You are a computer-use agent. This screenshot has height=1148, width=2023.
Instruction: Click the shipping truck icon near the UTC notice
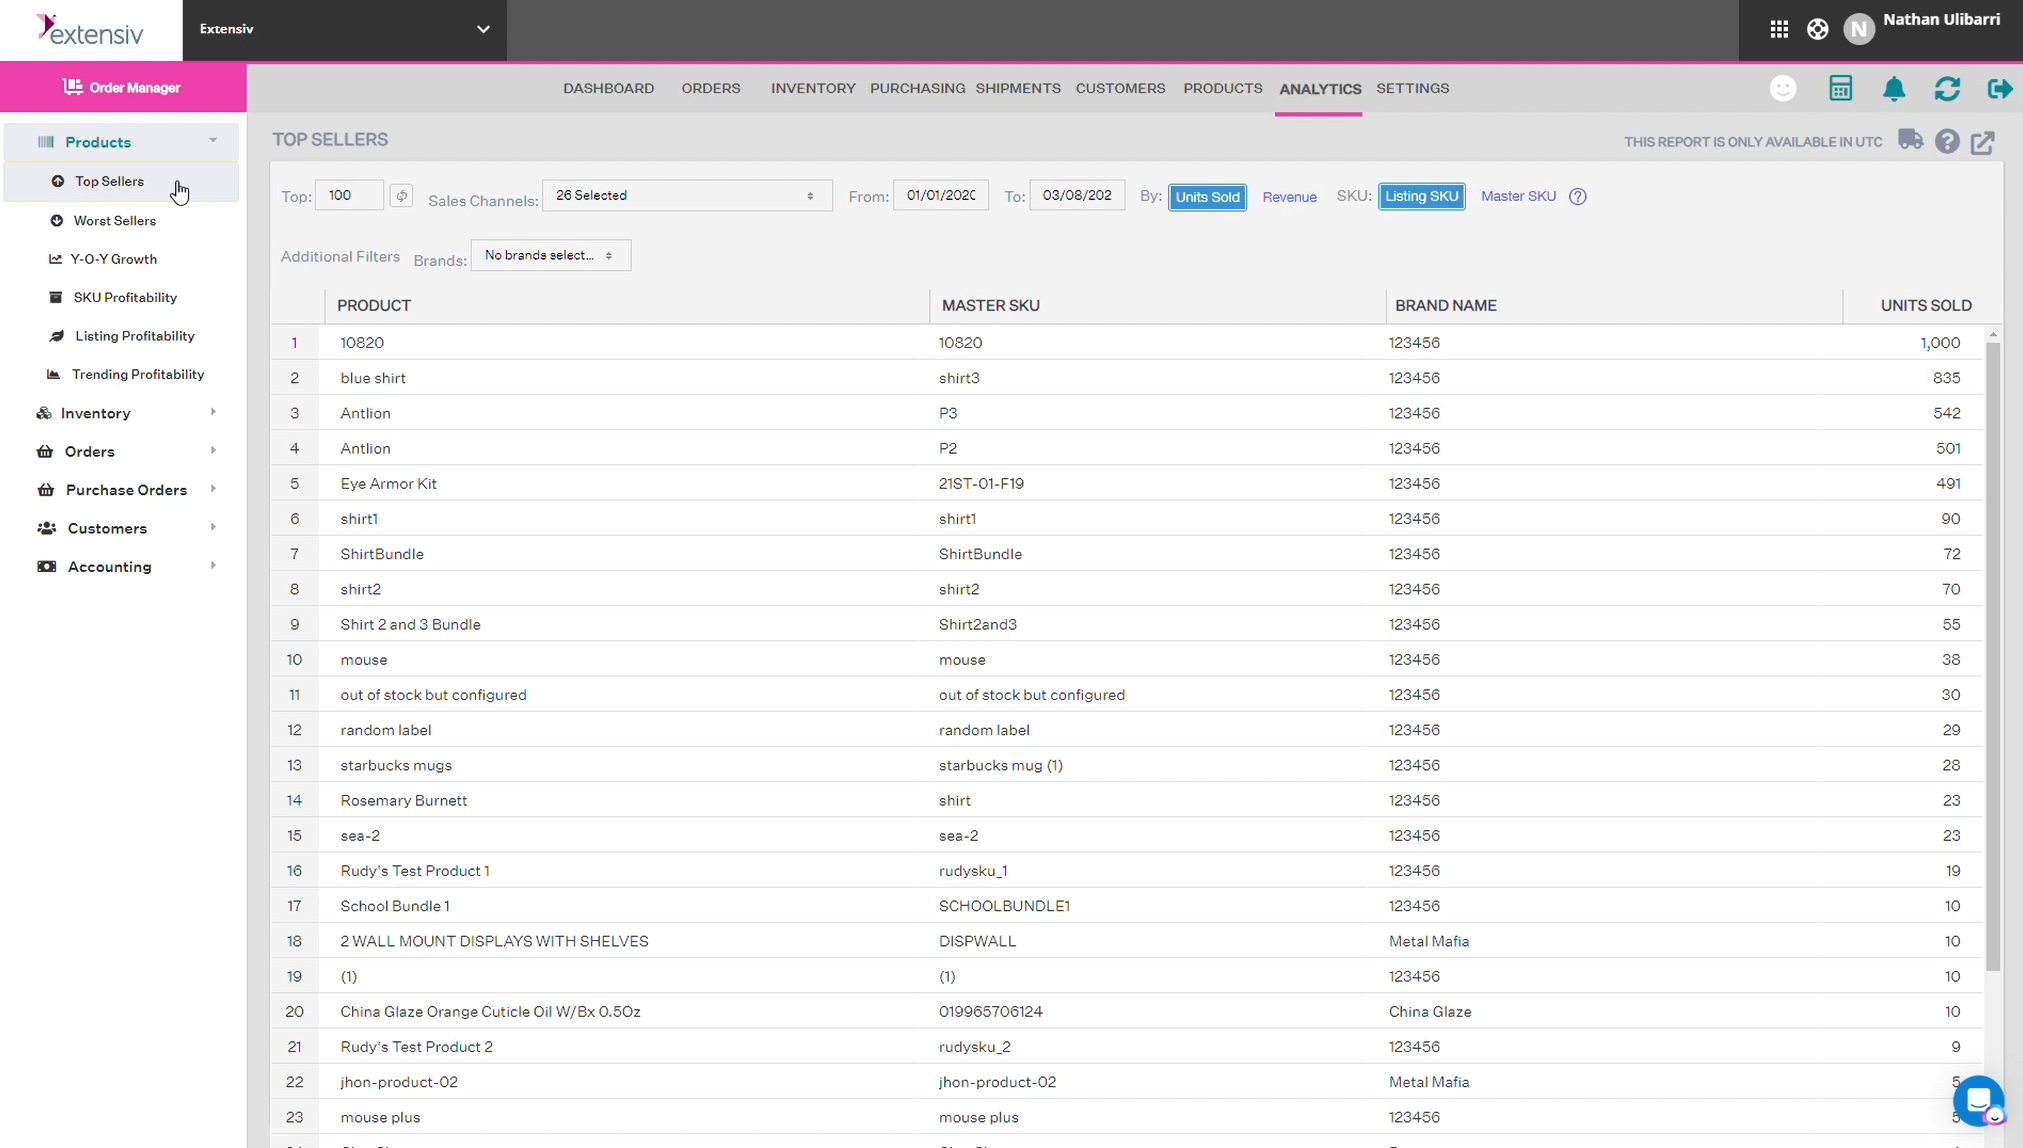click(1910, 142)
